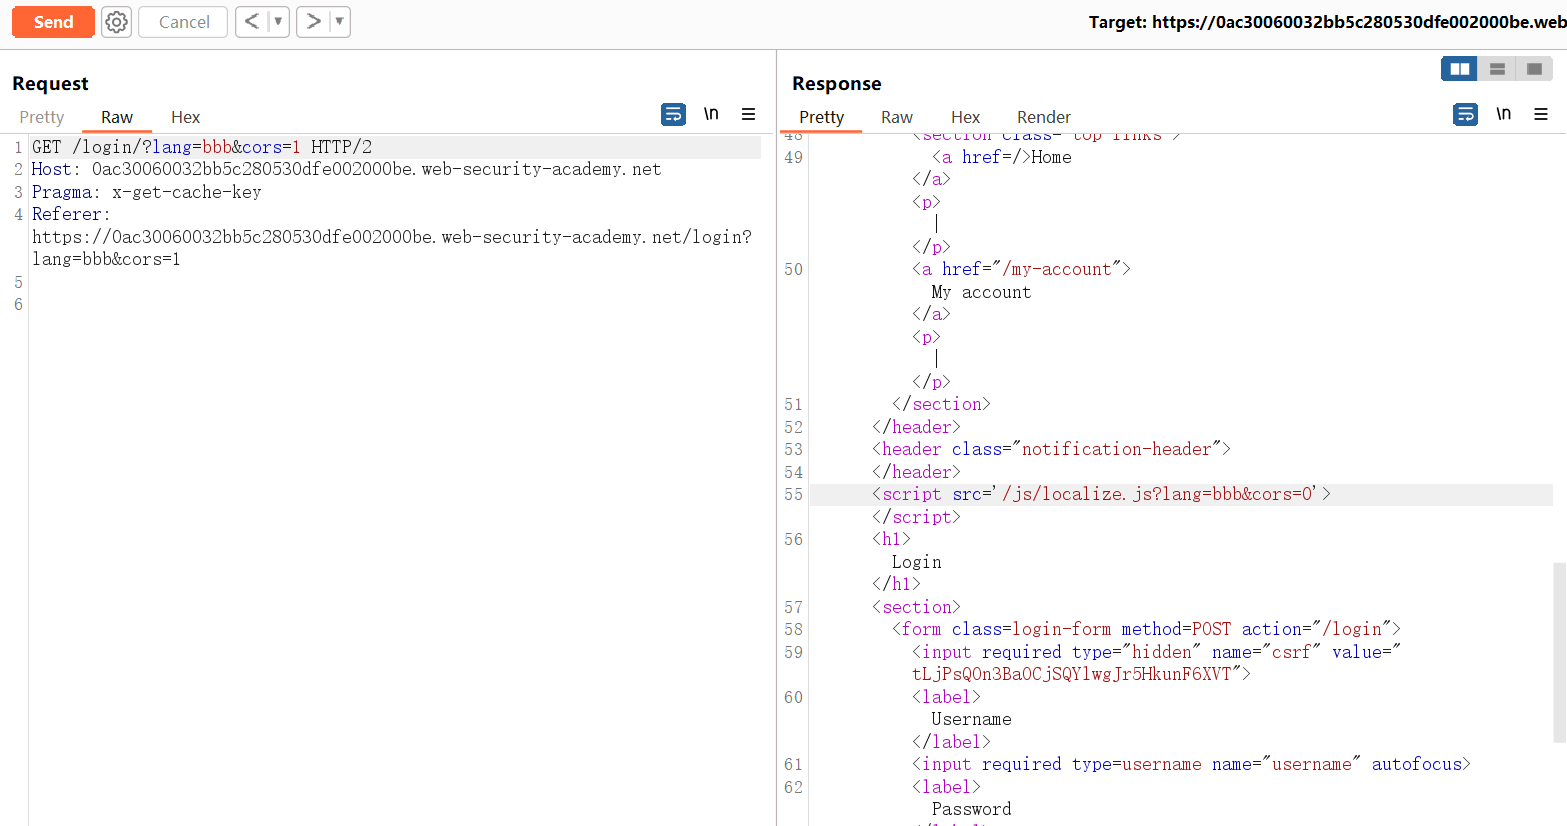The height and width of the screenshot is (826, 1567).
Task: Click empty line 6 in request editor
Action: tap(395, 304)
